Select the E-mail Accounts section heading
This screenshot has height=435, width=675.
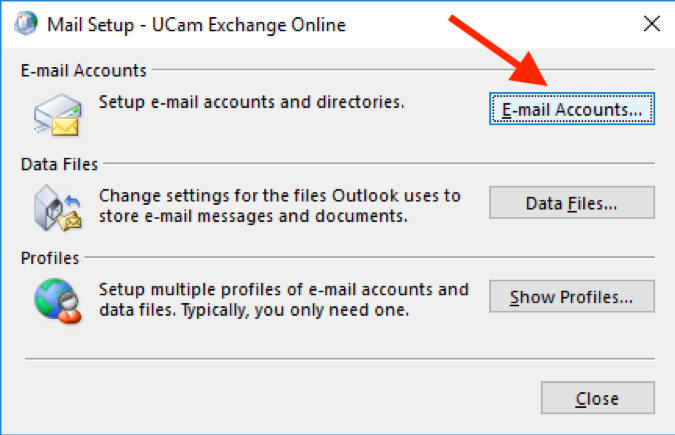coord(84,70)
